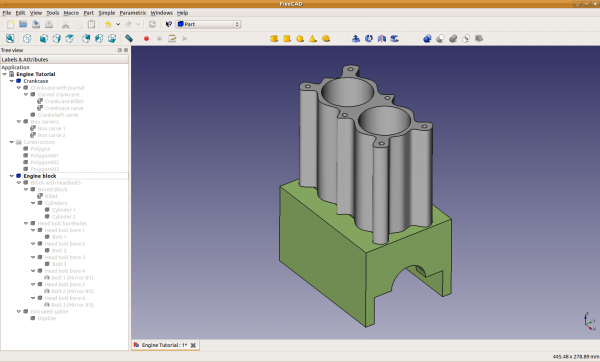Open the undo history dropdown arrow
The height and width of the screenshot is (362, 600).
(x=118, y=24)
